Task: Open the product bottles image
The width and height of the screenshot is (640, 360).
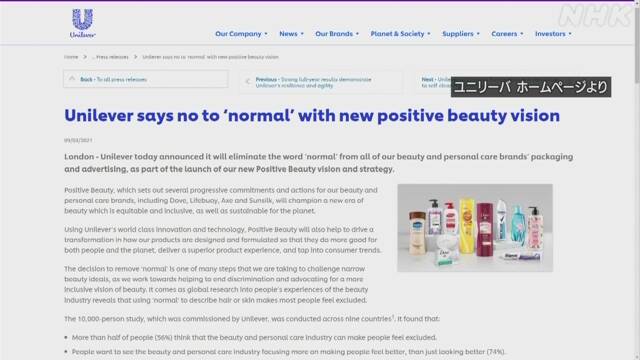Action: (475, 228)
